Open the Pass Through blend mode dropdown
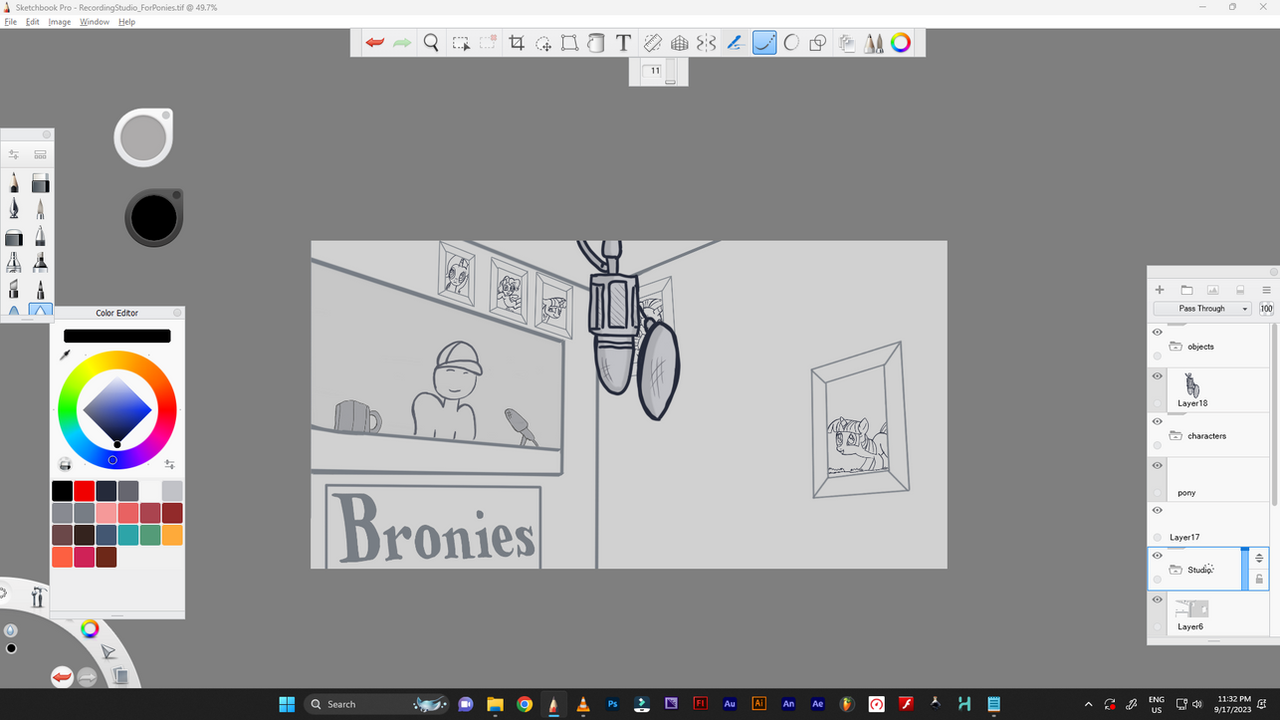 [1203, 309]
